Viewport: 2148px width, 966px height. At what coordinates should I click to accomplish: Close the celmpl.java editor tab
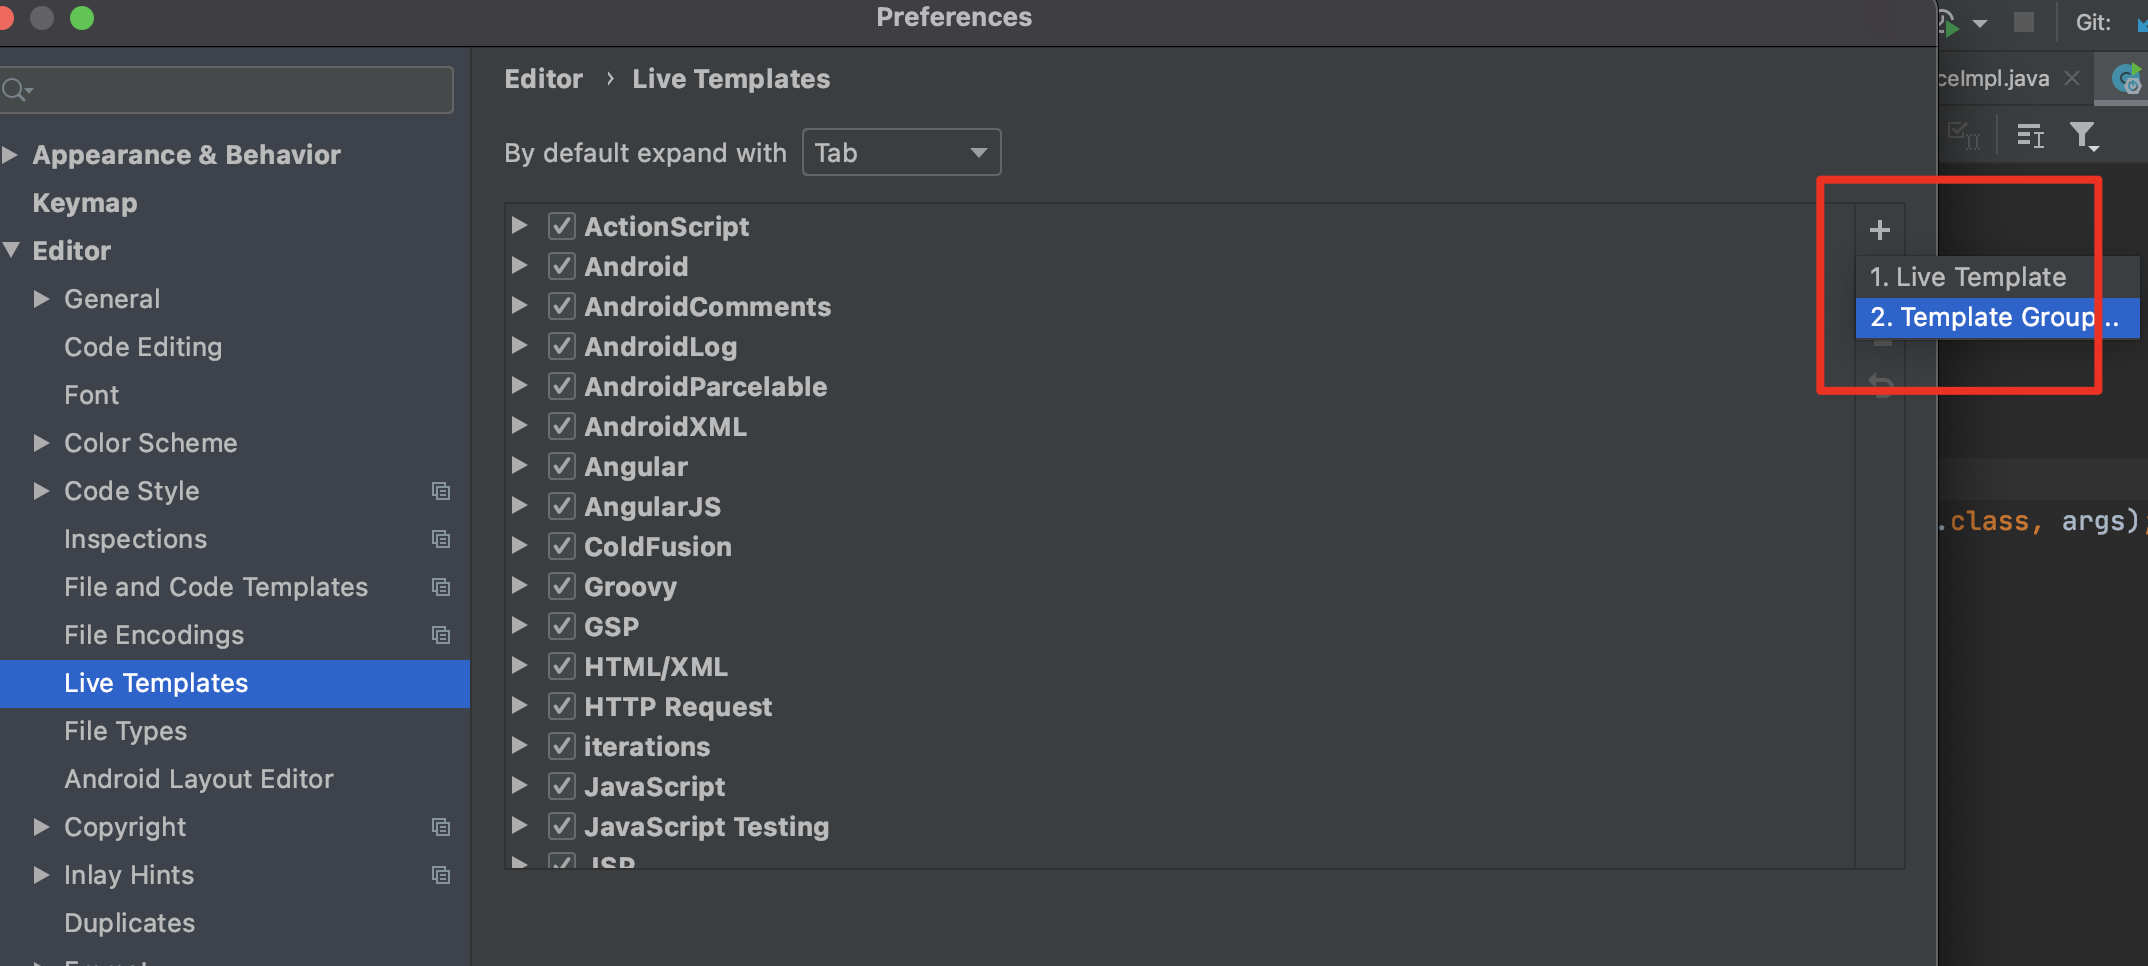[2072, 78]
